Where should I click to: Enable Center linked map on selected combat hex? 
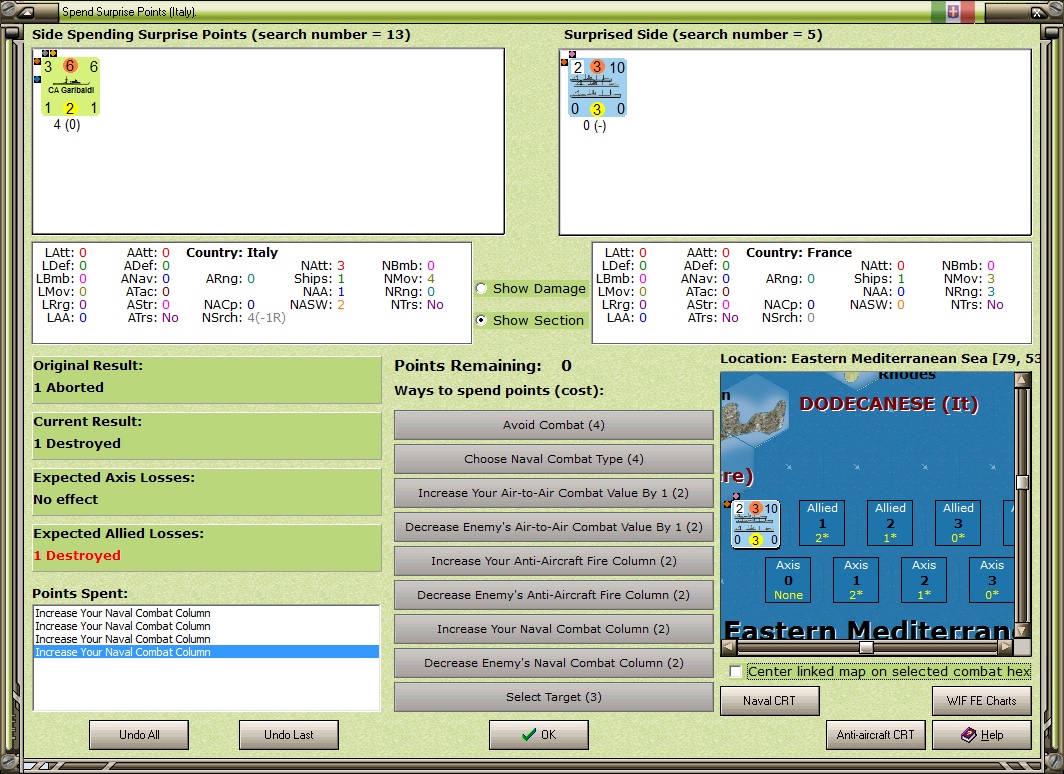coord(735,672)
